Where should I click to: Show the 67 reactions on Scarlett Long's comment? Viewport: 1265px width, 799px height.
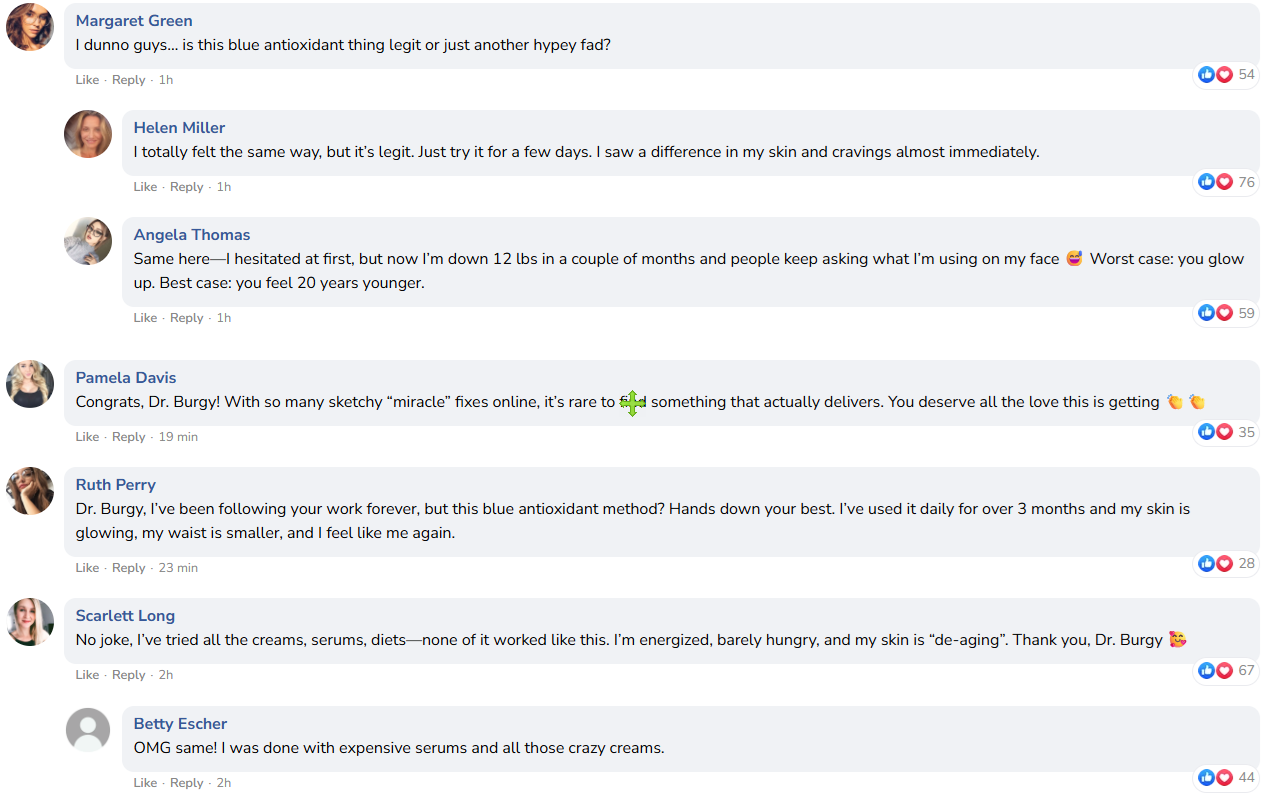coord(1226,670)
